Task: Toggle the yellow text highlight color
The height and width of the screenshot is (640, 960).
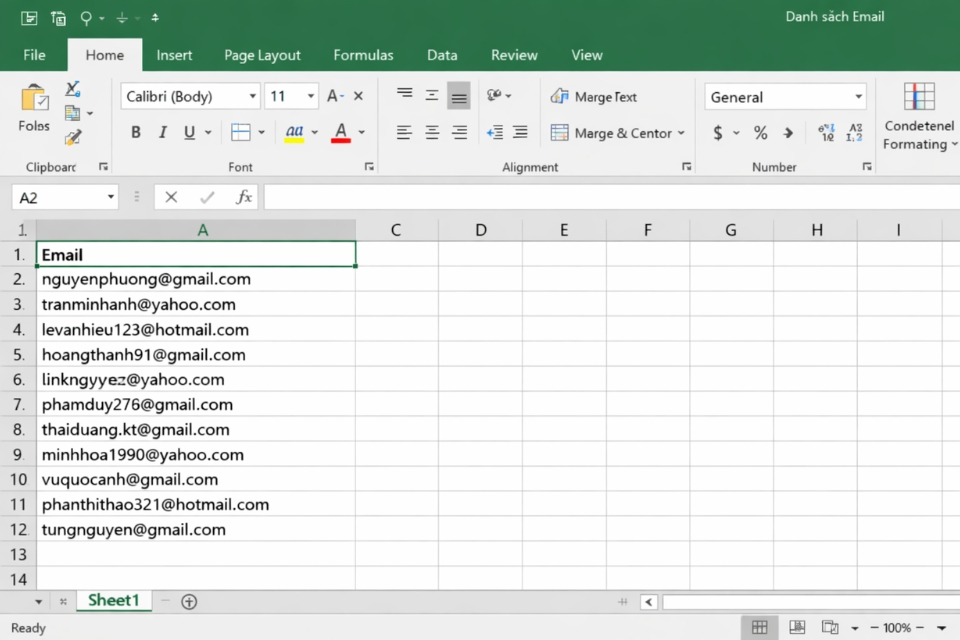Action: coord(293,131)
